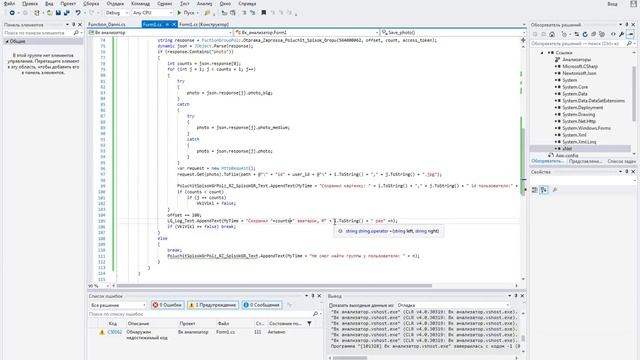Close the active Form1.cs tab
Screen dimensions: 640x360
point(173,24)
